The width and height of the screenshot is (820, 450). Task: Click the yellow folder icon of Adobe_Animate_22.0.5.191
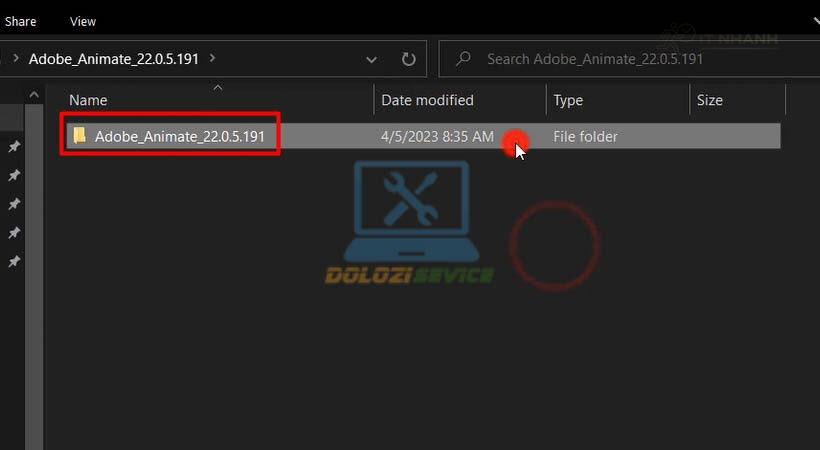click(79, 136)
